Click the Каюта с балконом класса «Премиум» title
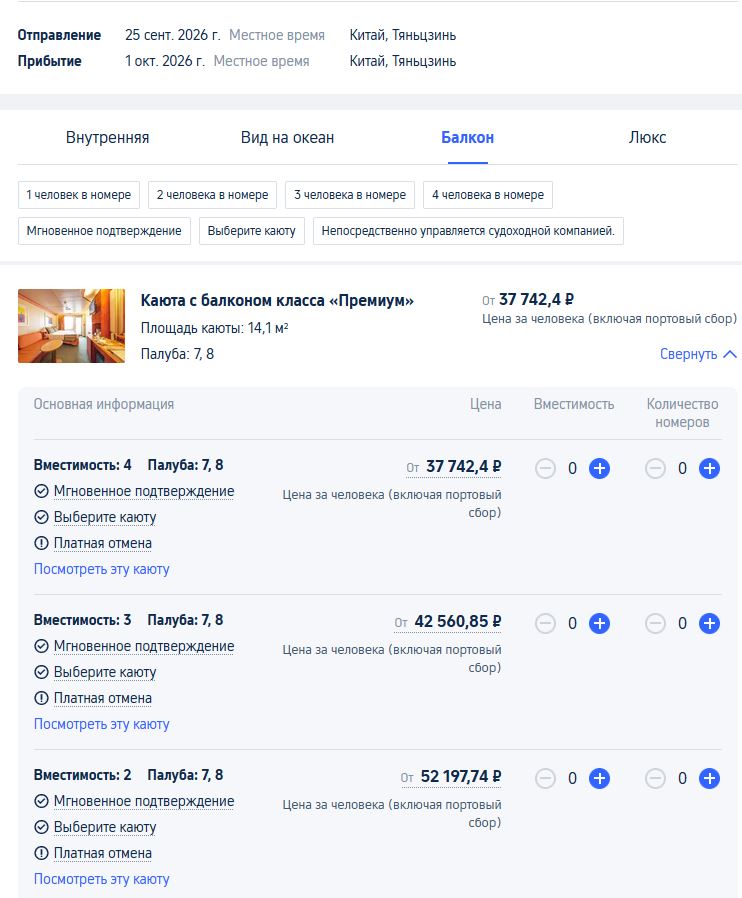Viewport: 742px width, 898px height. coord(277,301)
